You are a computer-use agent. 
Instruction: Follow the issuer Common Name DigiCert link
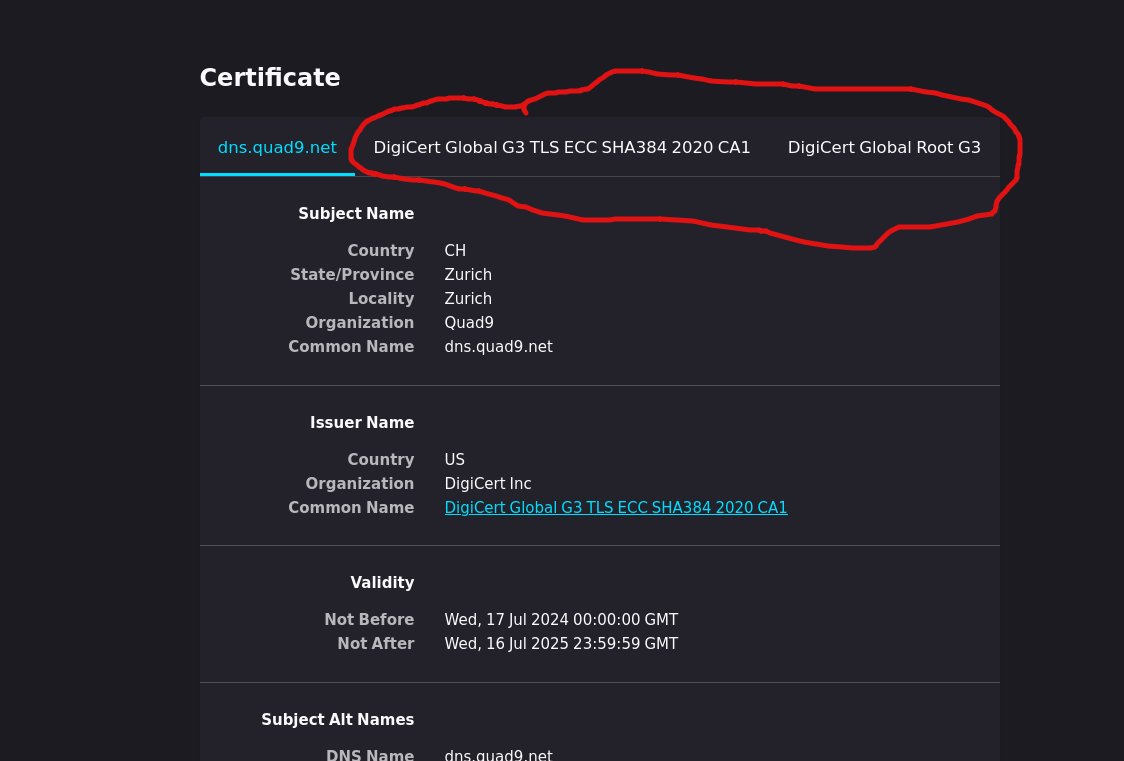click(616, 507)
